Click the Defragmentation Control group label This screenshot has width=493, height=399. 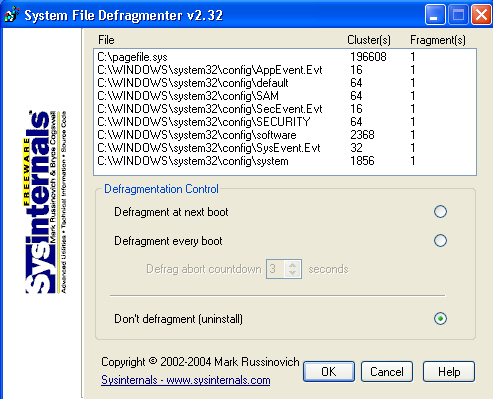tap(161, 189)
